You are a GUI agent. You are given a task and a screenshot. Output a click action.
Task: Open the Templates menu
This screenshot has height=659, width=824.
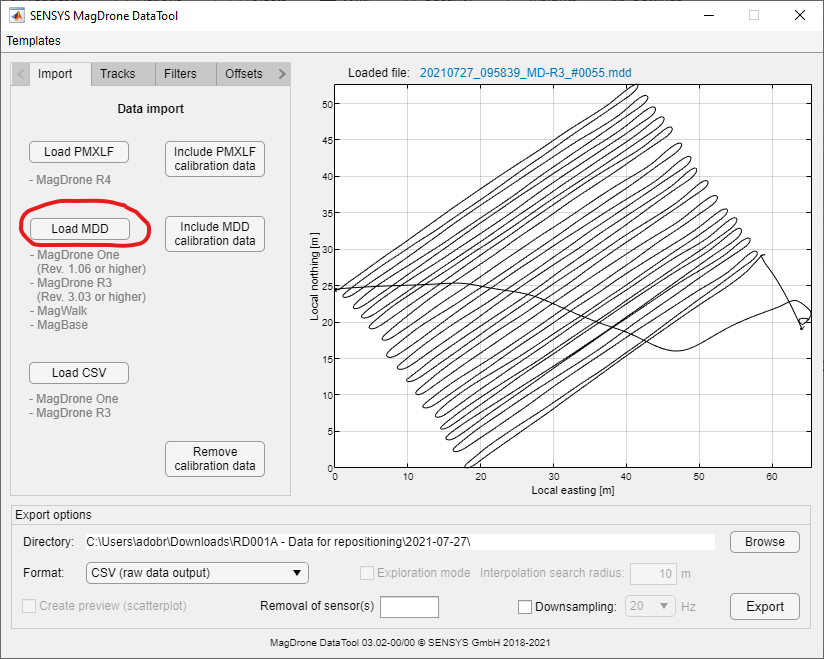(x=34, y=41)
